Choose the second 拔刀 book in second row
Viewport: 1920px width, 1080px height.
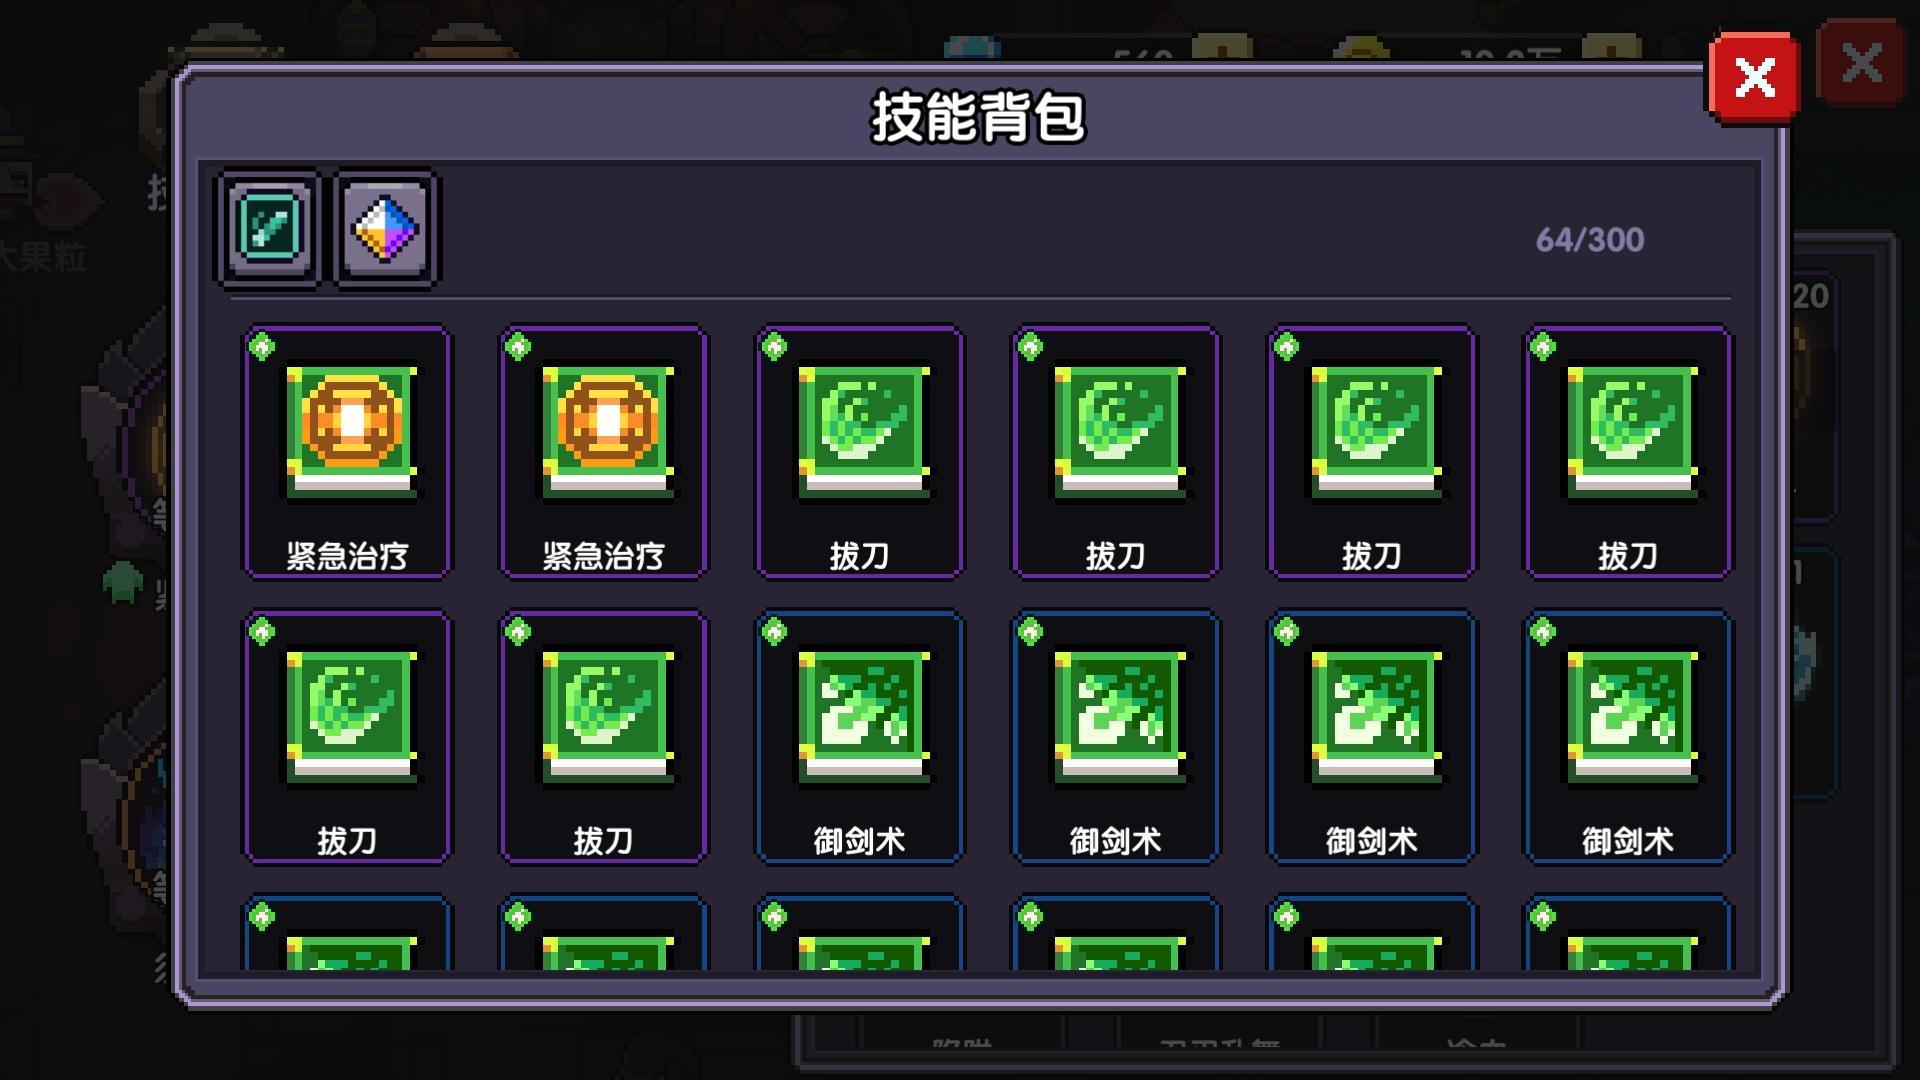[x=603, y=737]
